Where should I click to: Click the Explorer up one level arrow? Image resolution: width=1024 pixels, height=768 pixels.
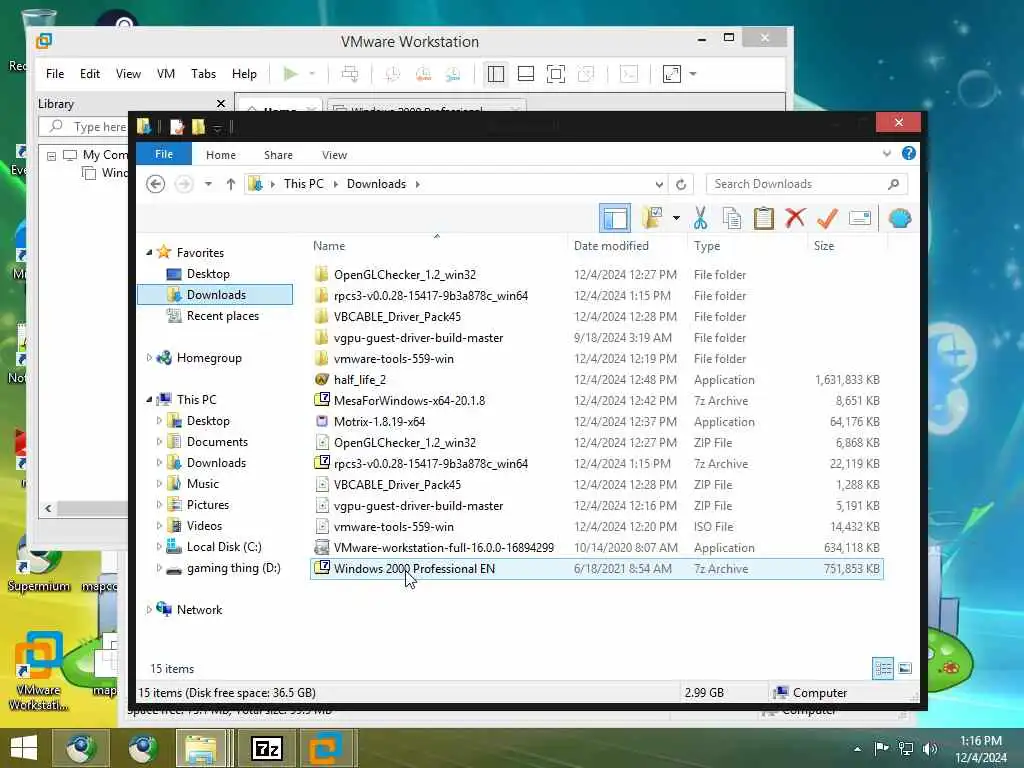[x=231, y=184]
